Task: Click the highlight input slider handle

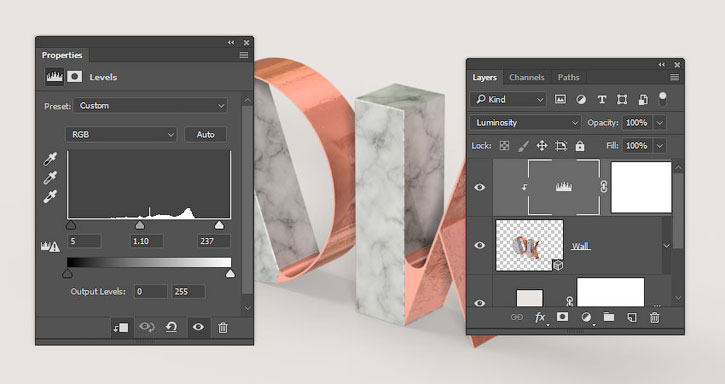Action: tap(219, 225)
